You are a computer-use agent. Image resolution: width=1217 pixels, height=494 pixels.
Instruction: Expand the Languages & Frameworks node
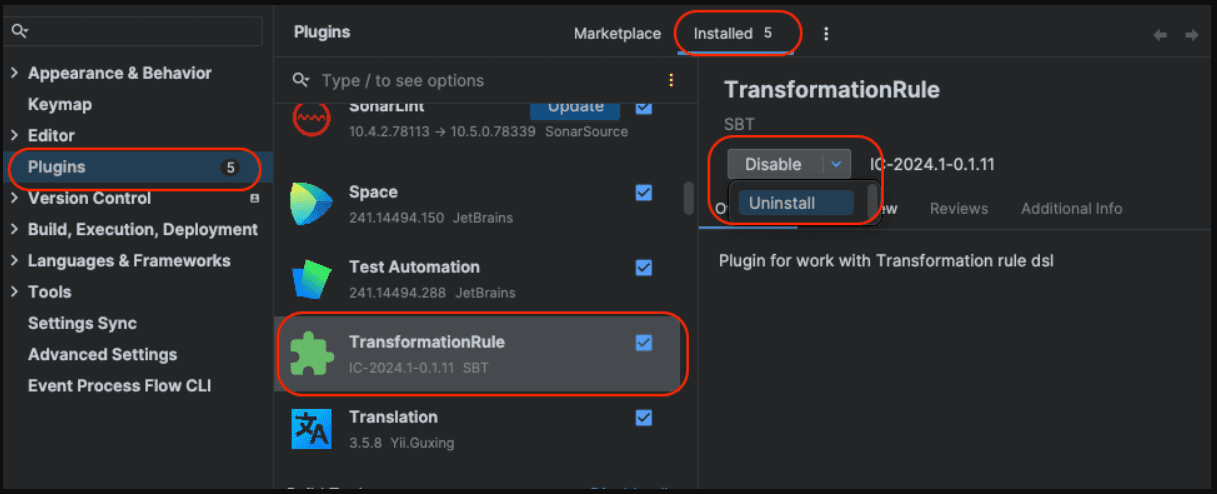click(15, 260)
